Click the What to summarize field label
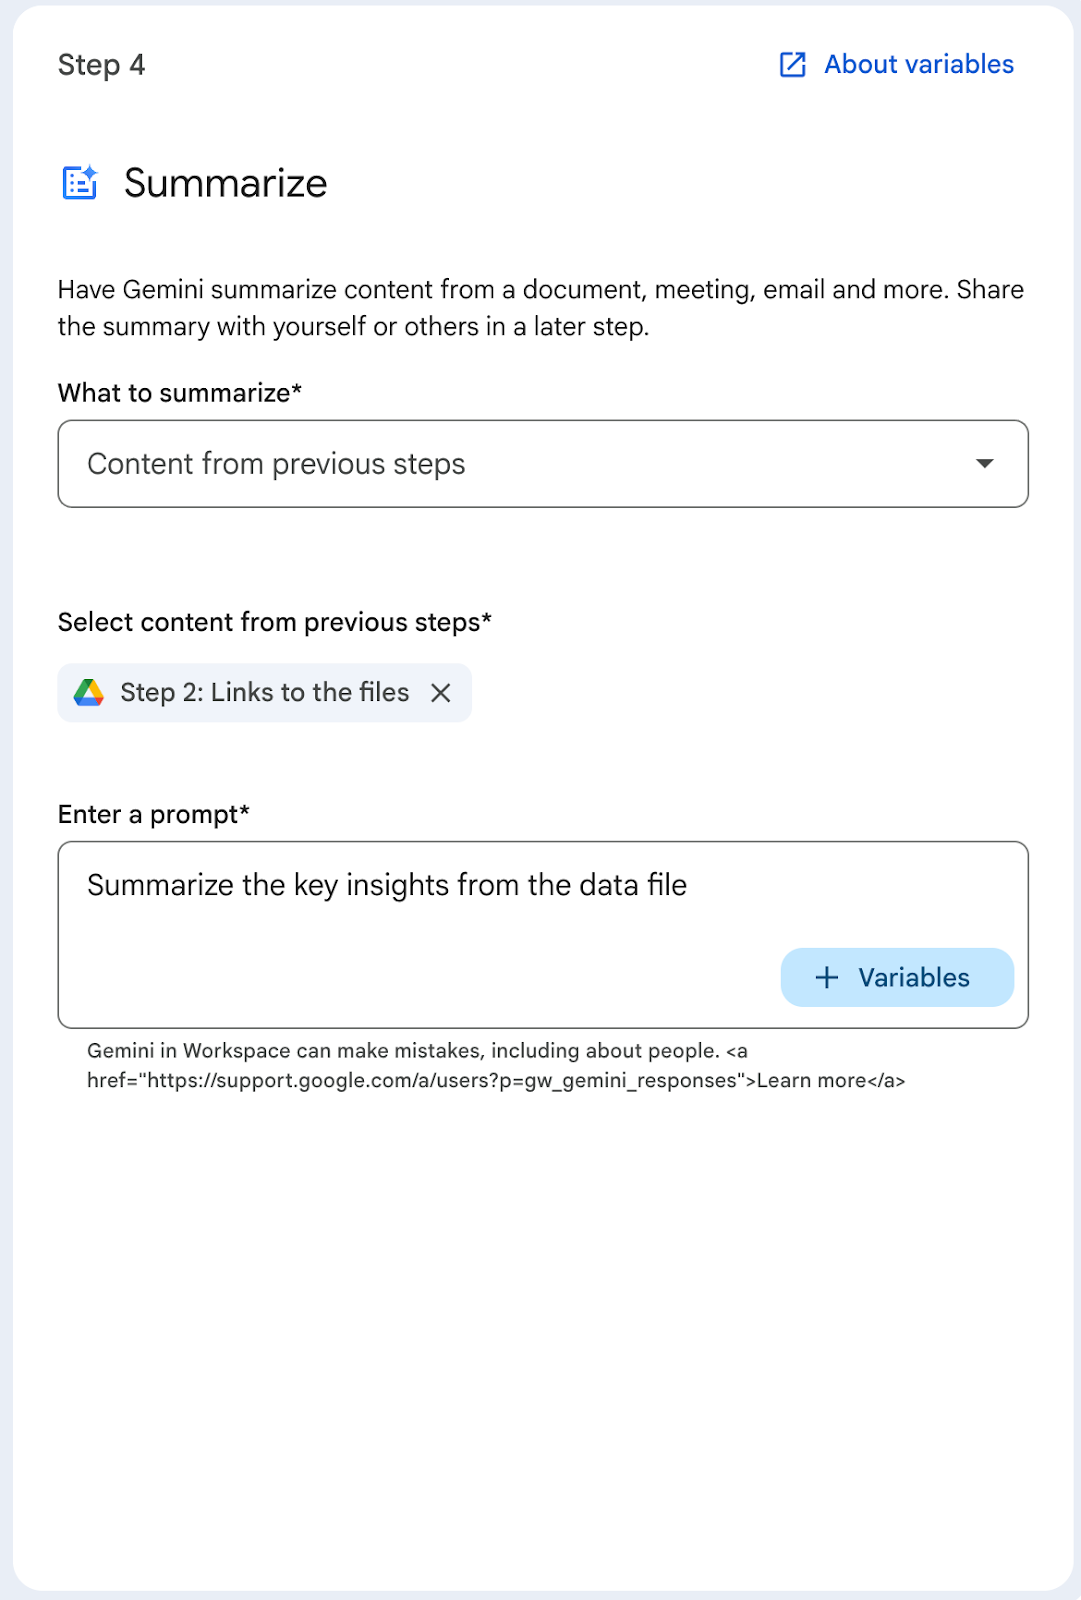This screenshot has width=1081, height=1600. [179, 393]
